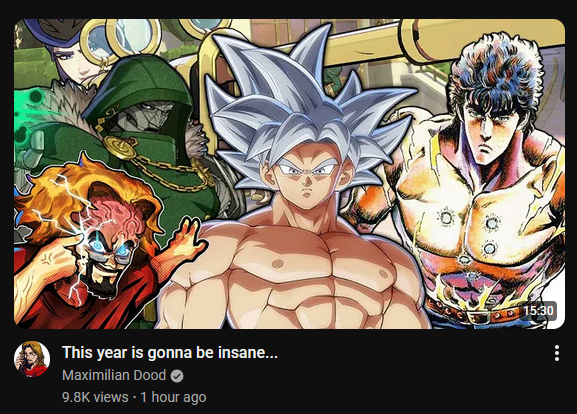This screenshot has height=414, width=577.
Task: Click the woman wearing brass goggles
Action: click(75, 55)
